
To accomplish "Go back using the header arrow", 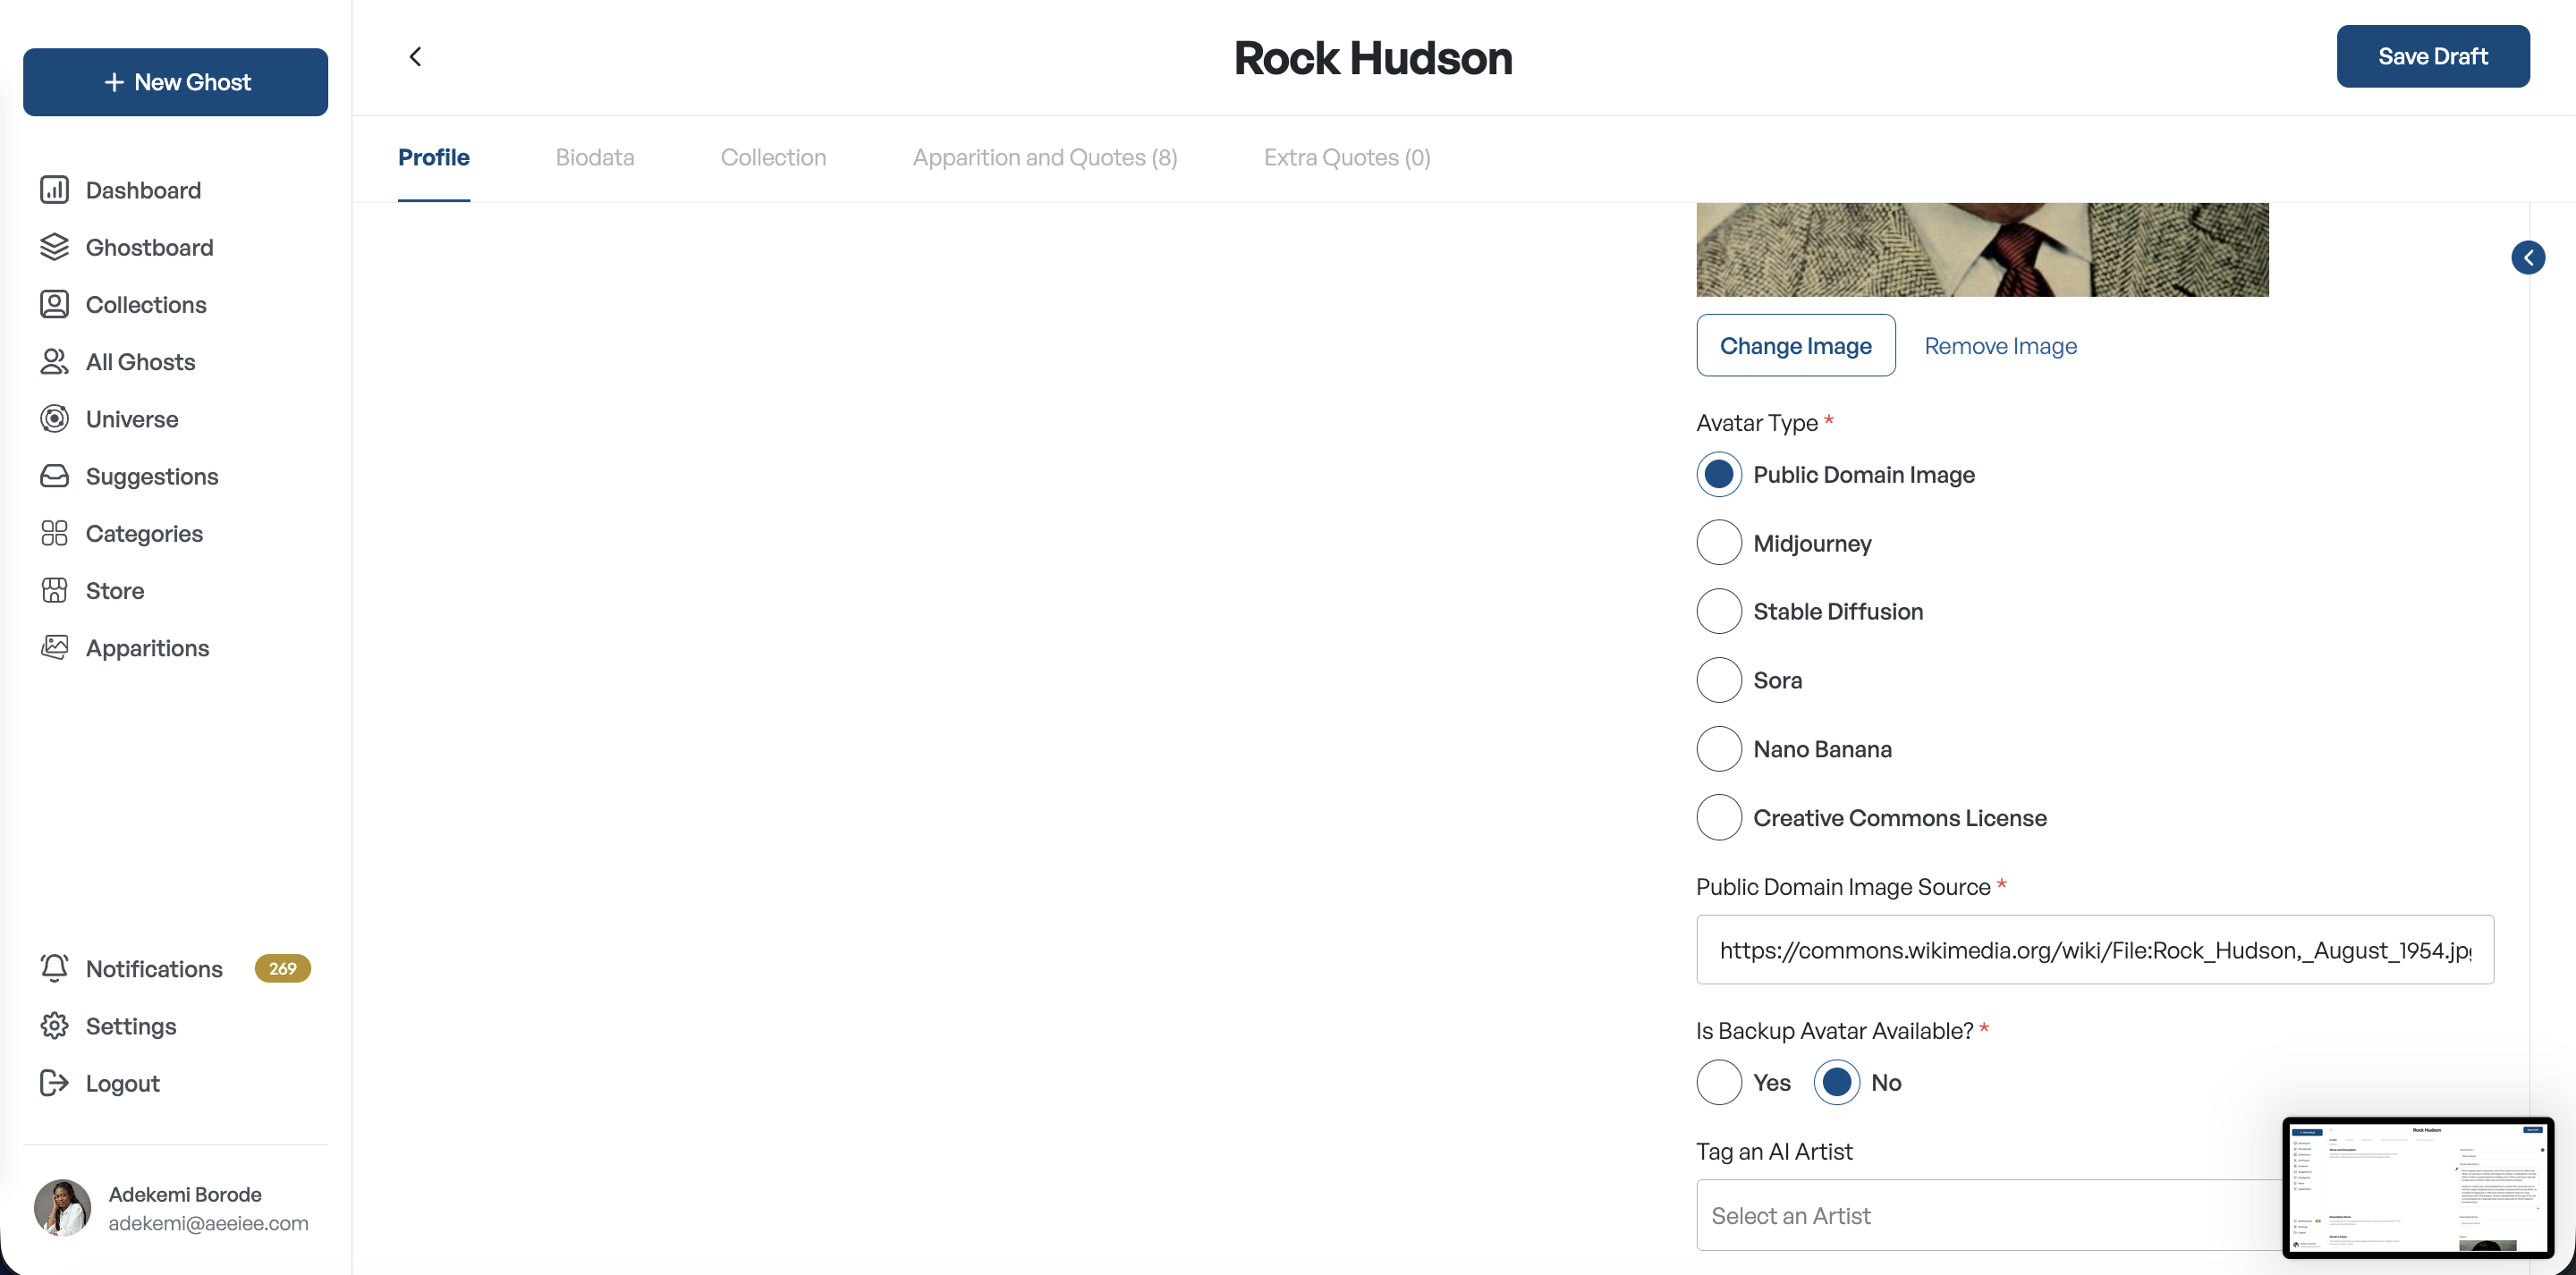I will pyautogui.click(x=415, y=57).
